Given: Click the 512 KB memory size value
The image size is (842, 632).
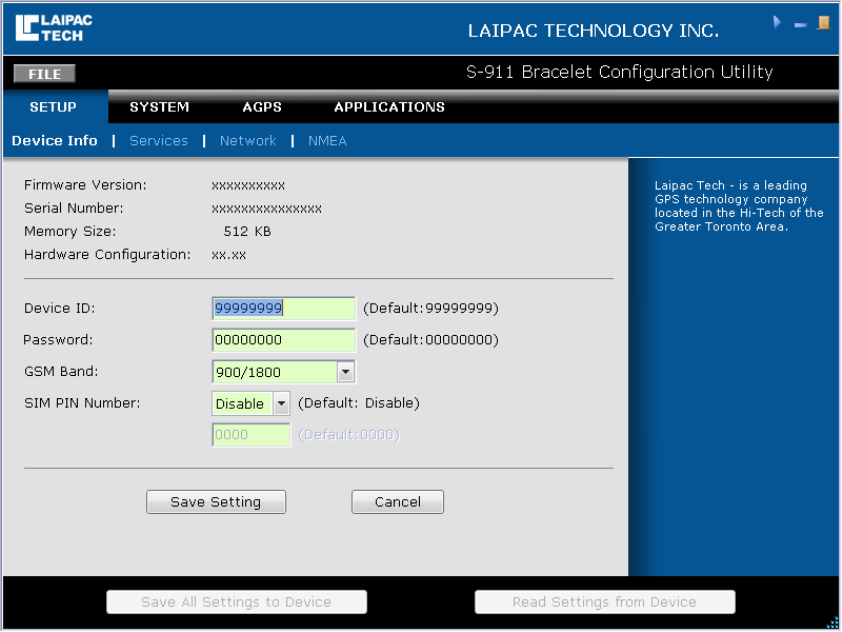Looking at the screenshot, I should click(247, 231).
